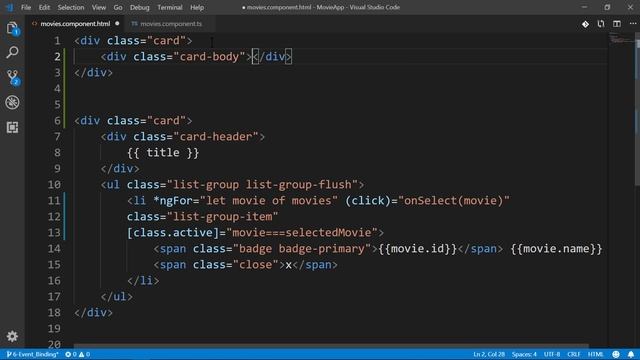Change the UTF-8 file encoding

tap(552, 354)
